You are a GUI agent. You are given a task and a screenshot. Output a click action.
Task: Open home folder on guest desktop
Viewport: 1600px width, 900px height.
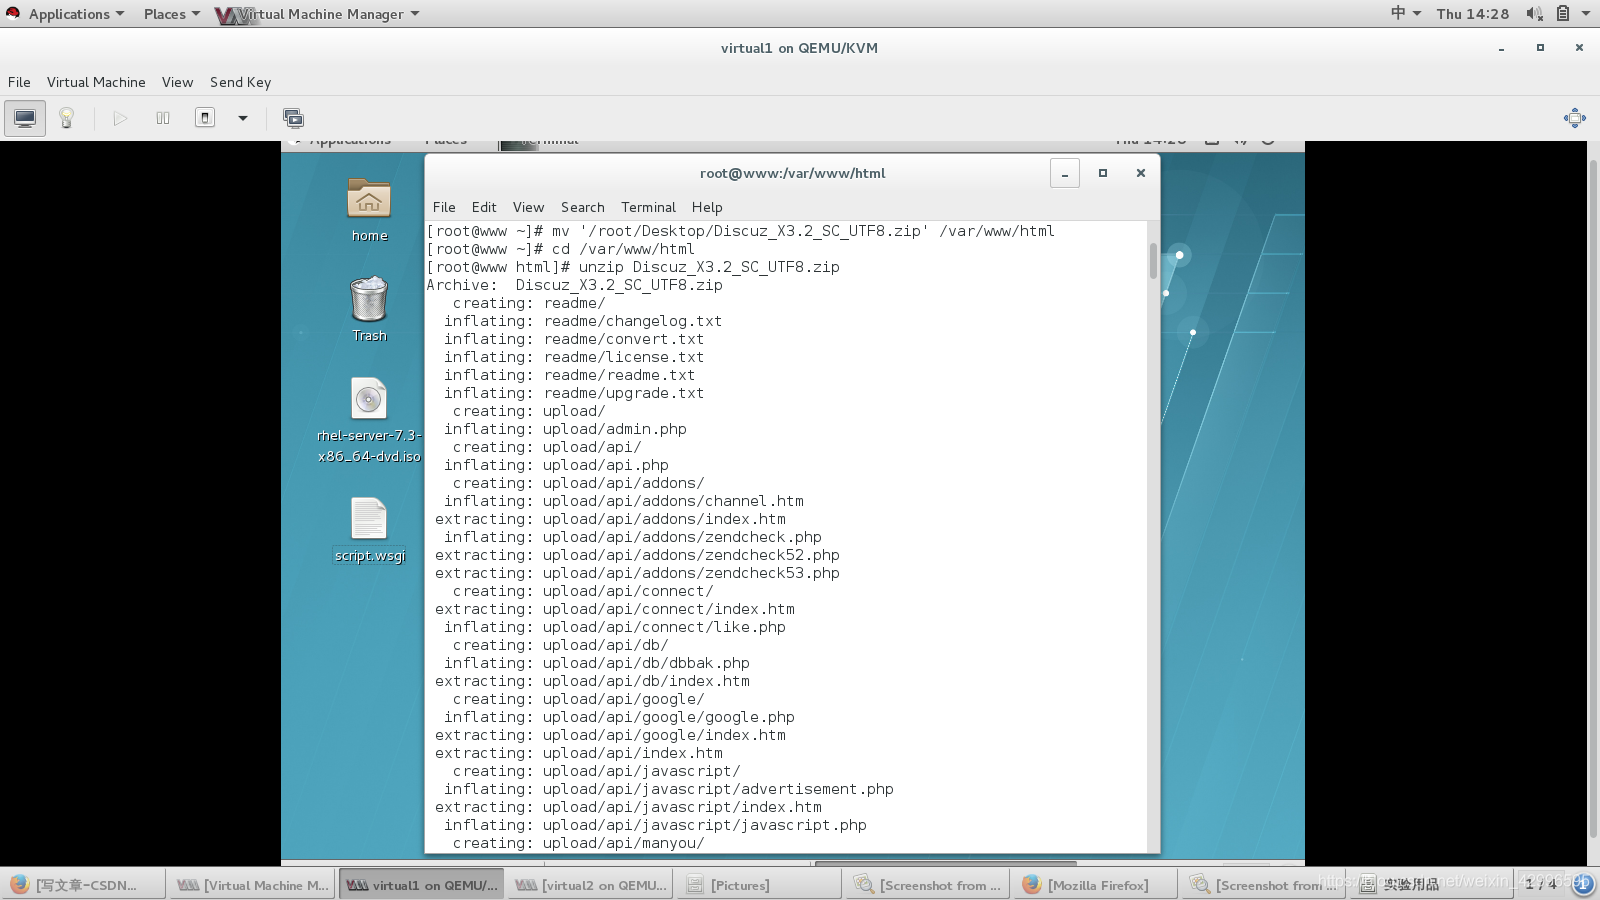[x=369, y=209]
